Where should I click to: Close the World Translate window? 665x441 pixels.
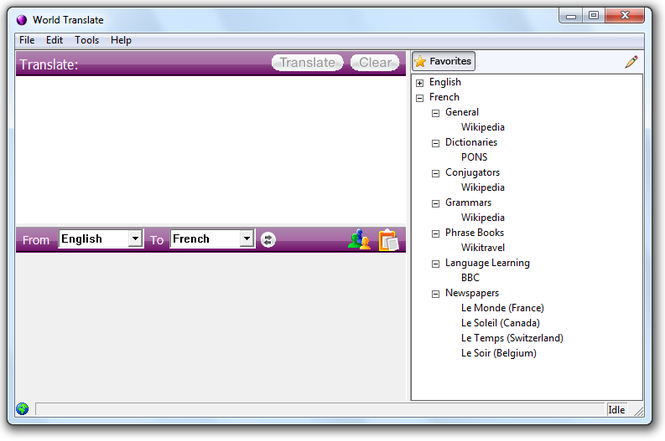point(625,16)
